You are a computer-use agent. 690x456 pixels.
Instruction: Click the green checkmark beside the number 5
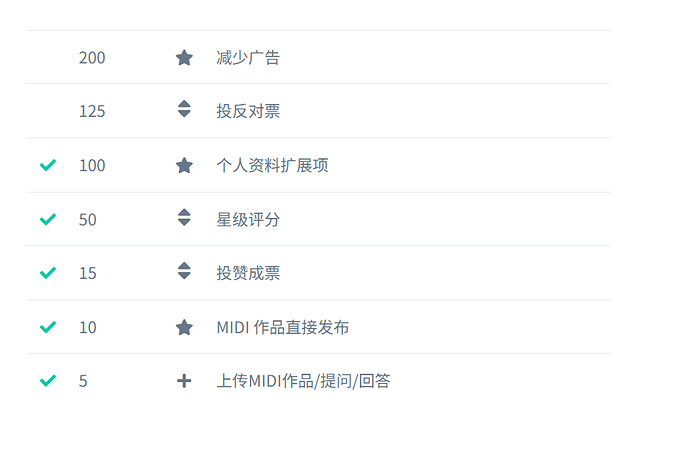(x=48, y=380)
